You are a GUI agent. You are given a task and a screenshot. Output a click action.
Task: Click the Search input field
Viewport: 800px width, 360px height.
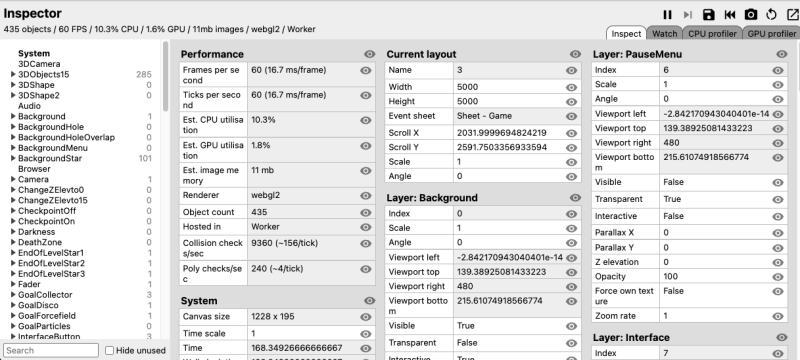(51, 350)
